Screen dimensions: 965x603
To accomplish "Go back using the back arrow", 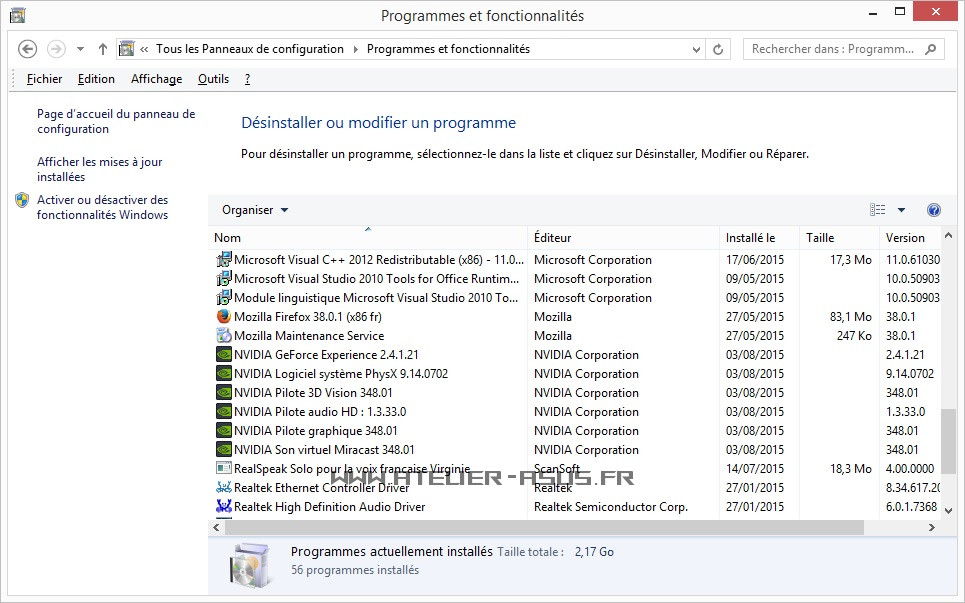I will click(28, 49).
